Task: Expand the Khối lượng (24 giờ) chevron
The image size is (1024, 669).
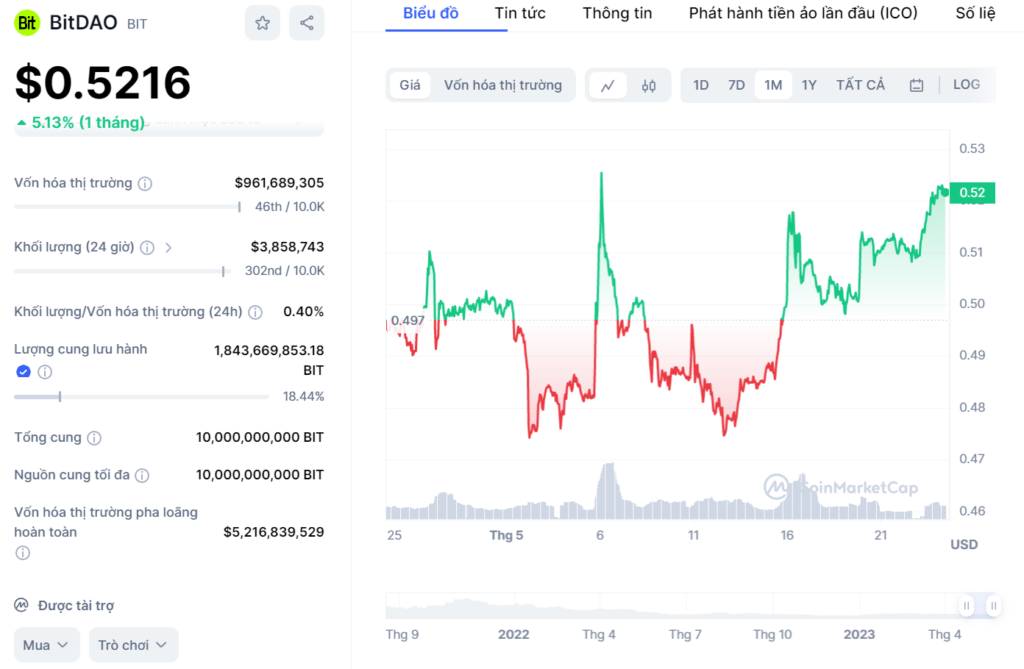Action: click(168, 247)
